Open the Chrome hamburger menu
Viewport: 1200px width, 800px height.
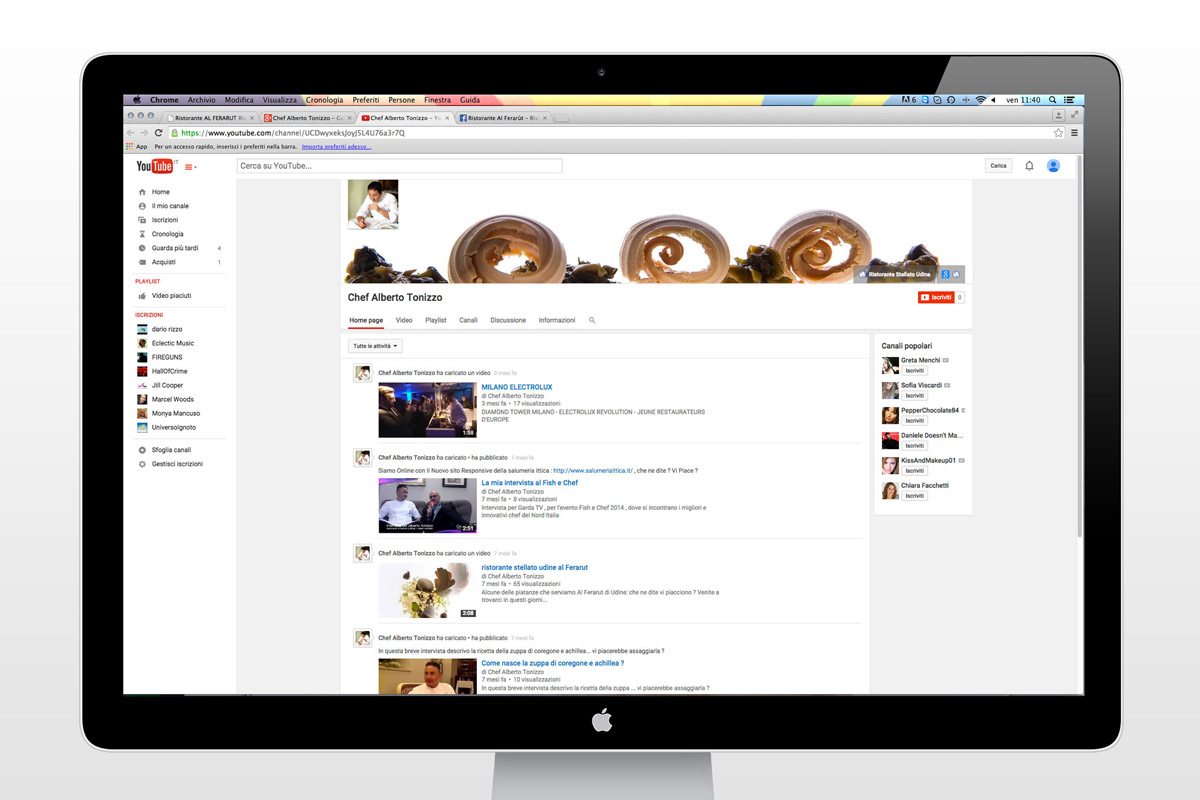tap(1074, 133)
